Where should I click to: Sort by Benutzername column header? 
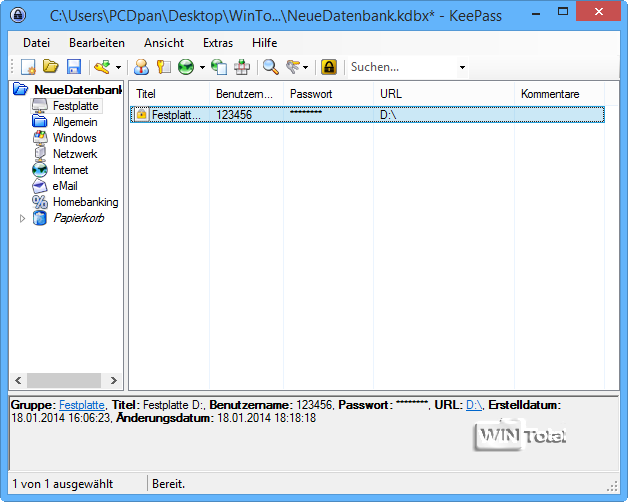point(246,94)
